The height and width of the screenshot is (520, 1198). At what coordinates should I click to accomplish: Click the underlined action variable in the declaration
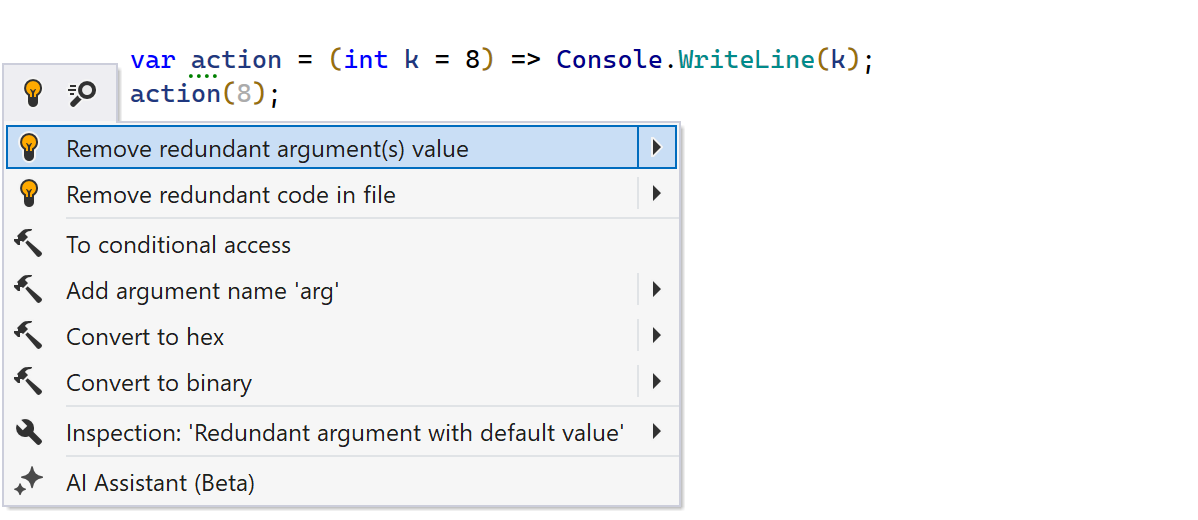[x=236, y=60]
